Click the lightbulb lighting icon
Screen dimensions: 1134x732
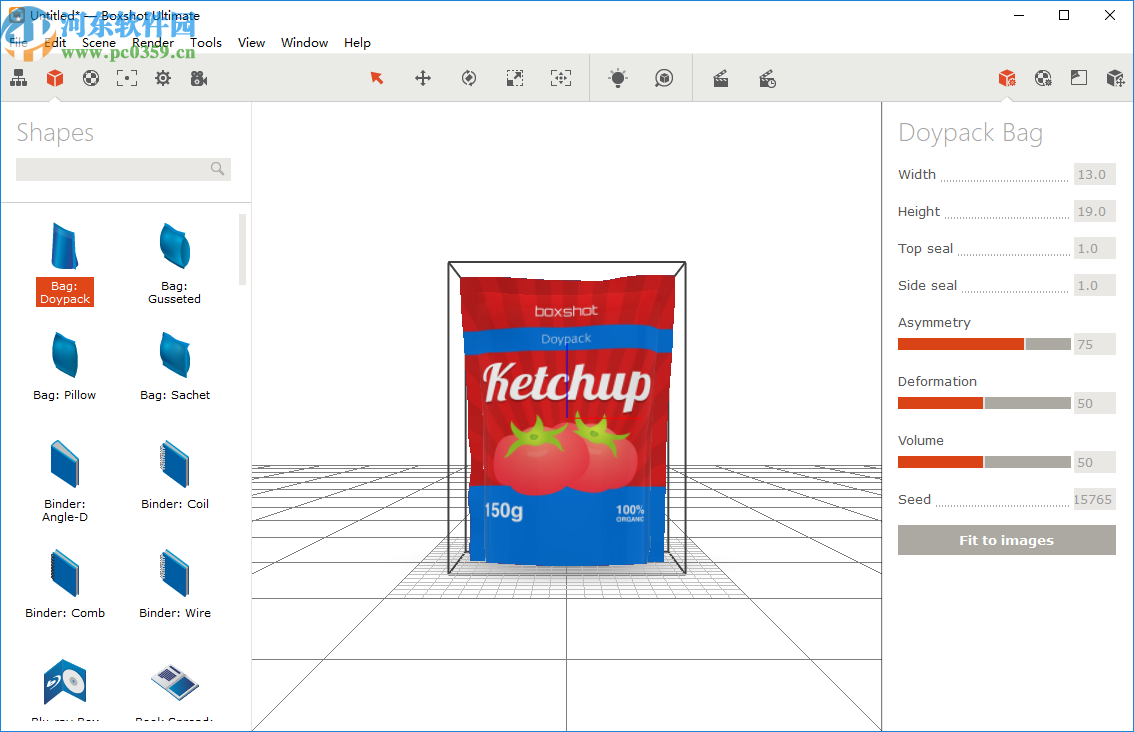tap(618, 78)
